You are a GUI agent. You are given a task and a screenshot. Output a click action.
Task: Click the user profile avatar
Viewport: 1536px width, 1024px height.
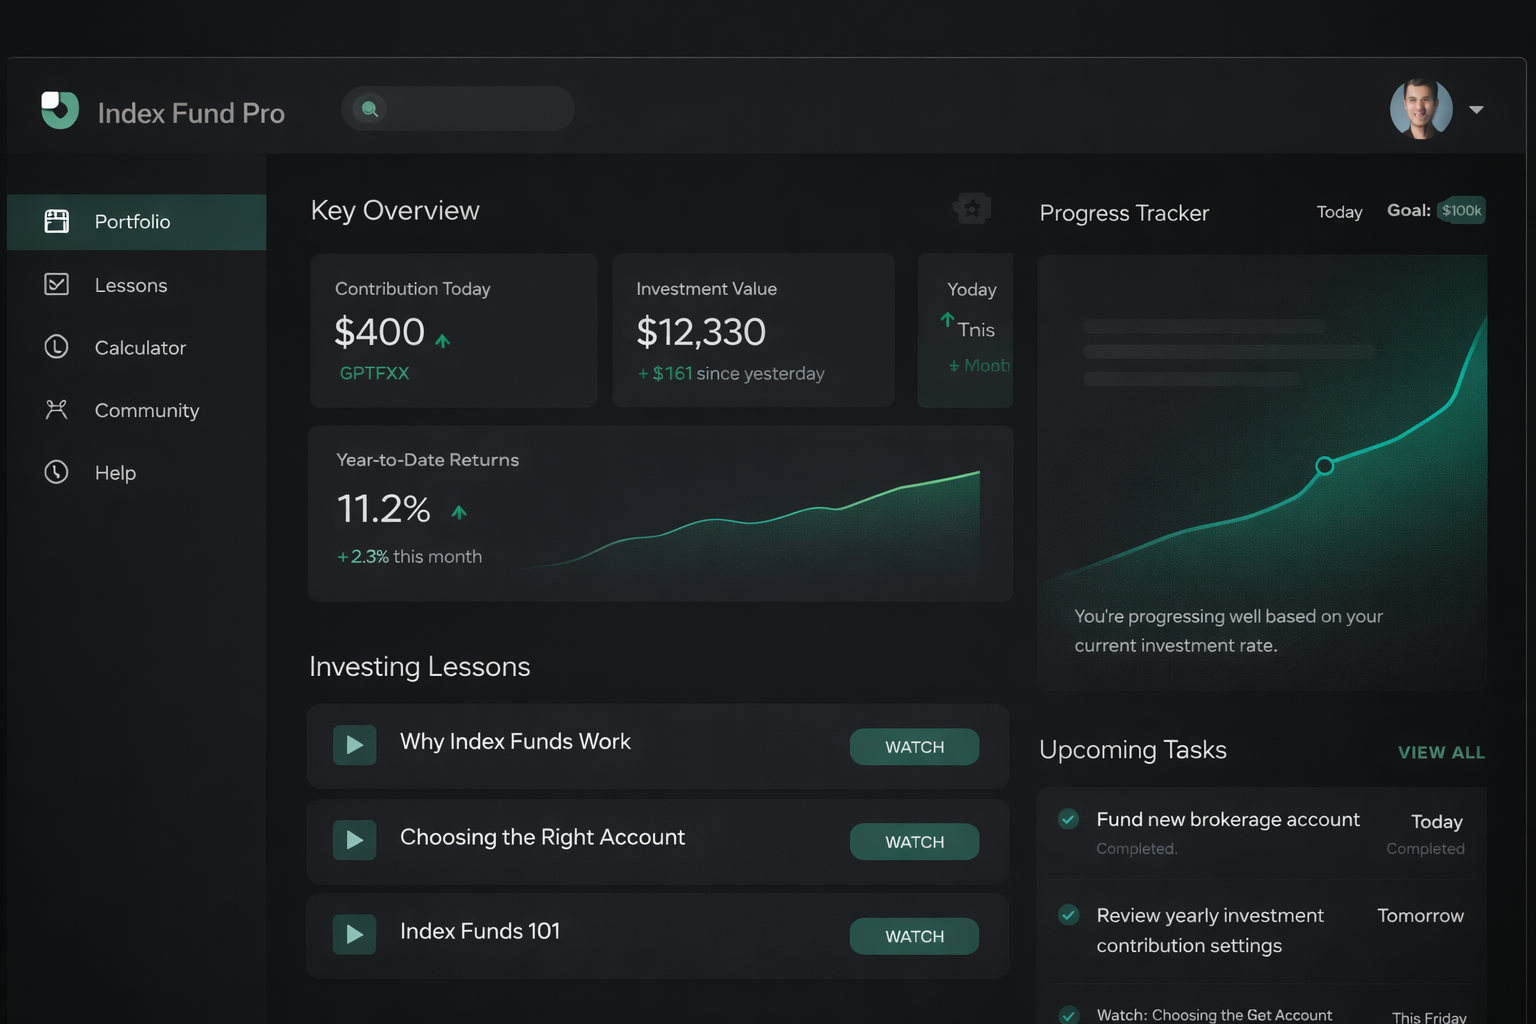tap(1421, 108)
